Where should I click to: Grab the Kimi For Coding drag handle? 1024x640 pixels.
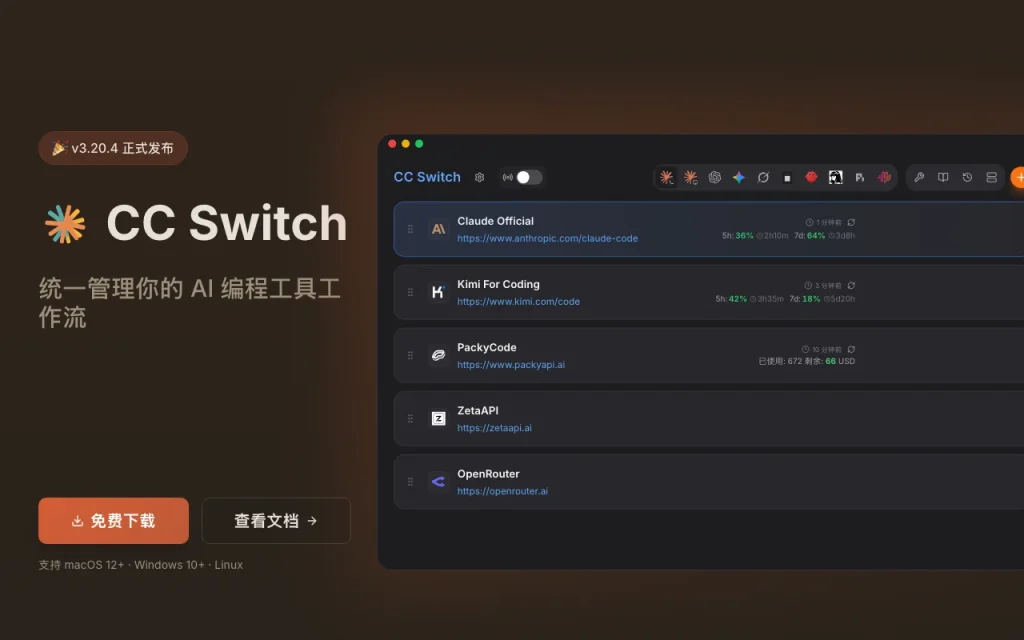pyautogui.click(x=410, y=292)
